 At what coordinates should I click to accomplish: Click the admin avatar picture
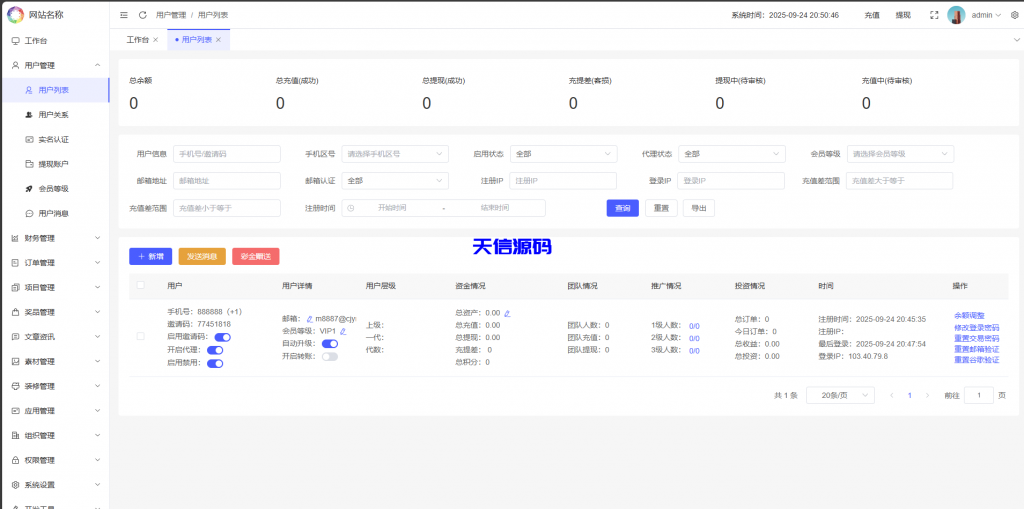(x=956, y=15)
